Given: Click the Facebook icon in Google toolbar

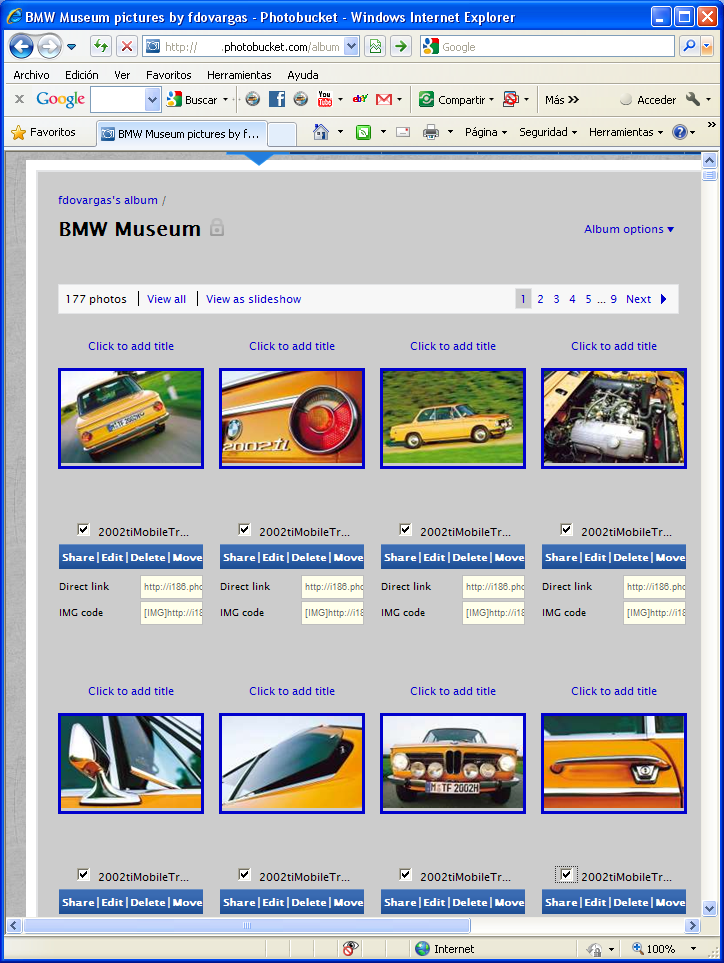Looking at the screenshot, I should click(277, 99).
